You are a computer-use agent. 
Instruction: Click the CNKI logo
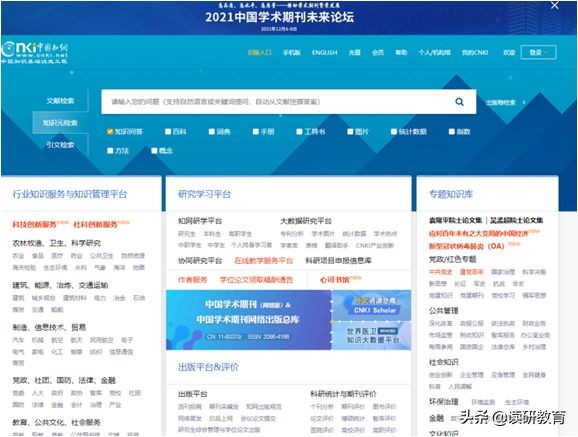(x=34, y=52)
